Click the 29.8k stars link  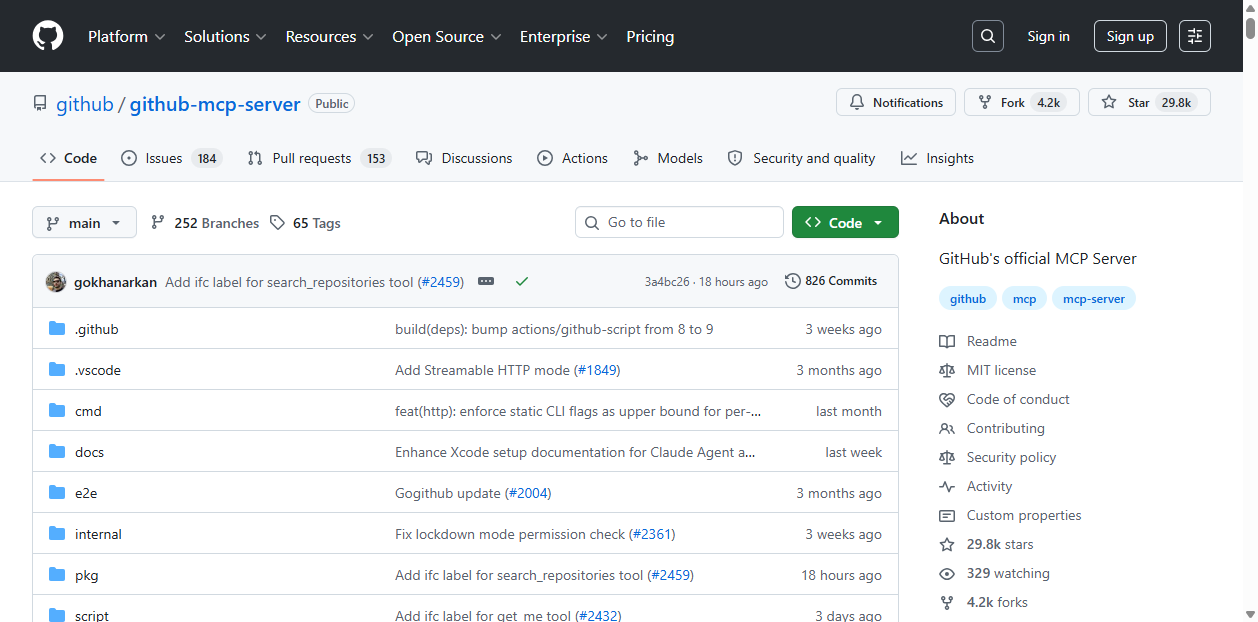pyautogui.click(x=986, y=544)
